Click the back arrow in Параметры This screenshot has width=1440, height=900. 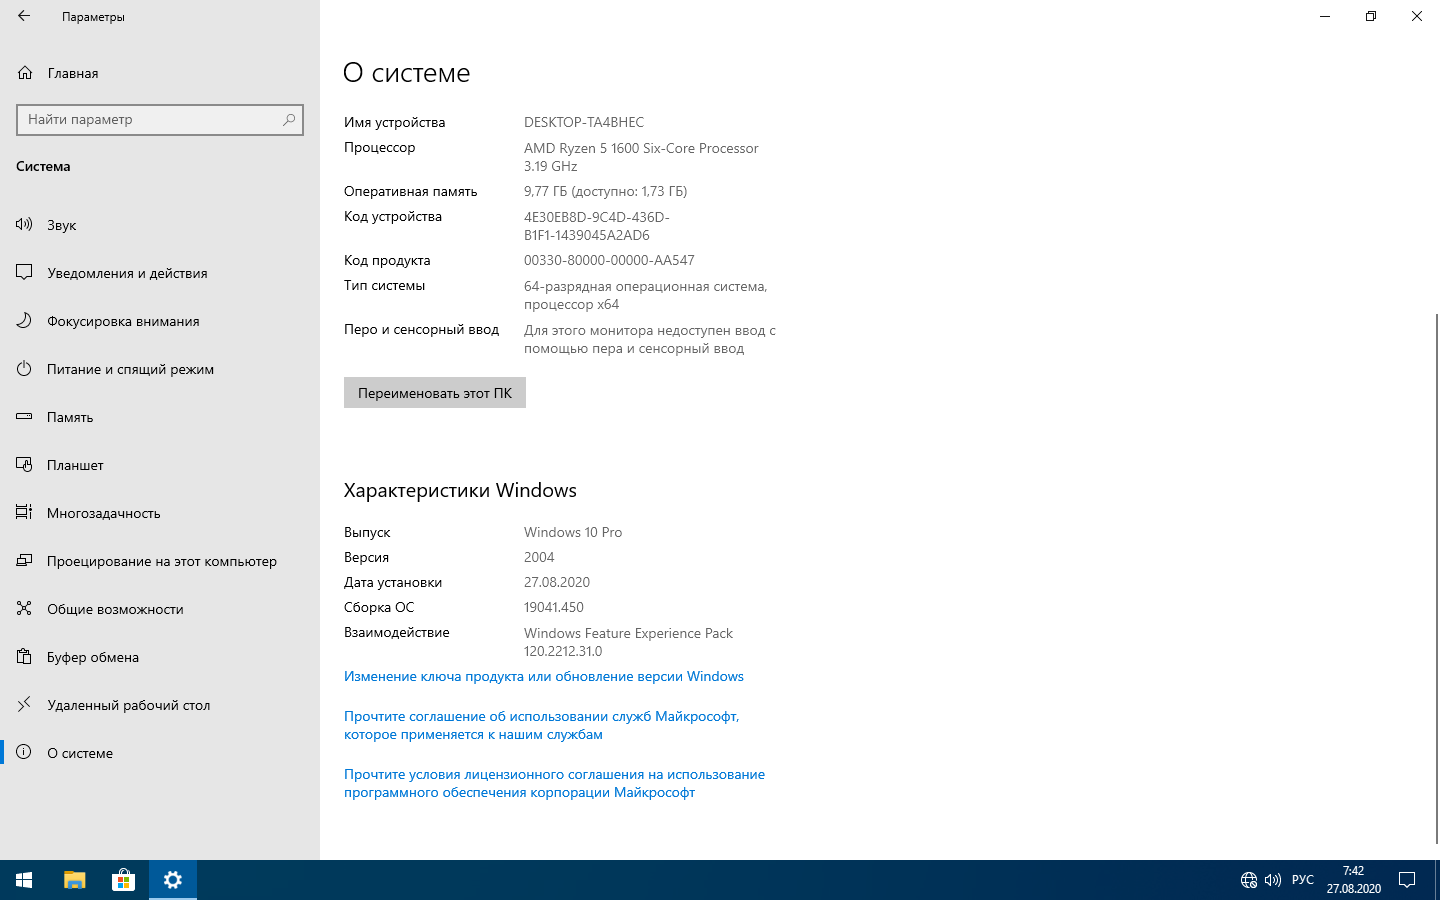24,16
